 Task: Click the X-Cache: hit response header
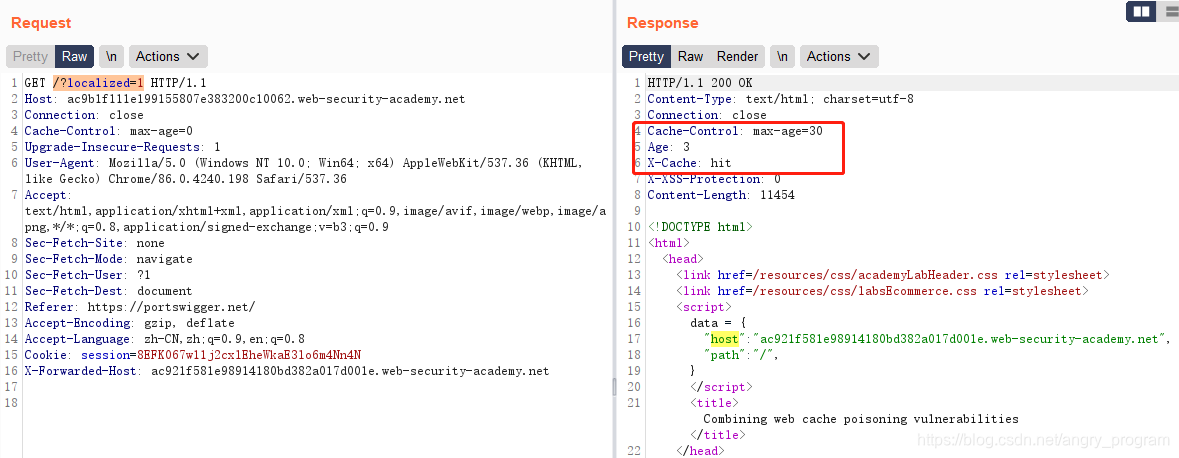[689, 162]
